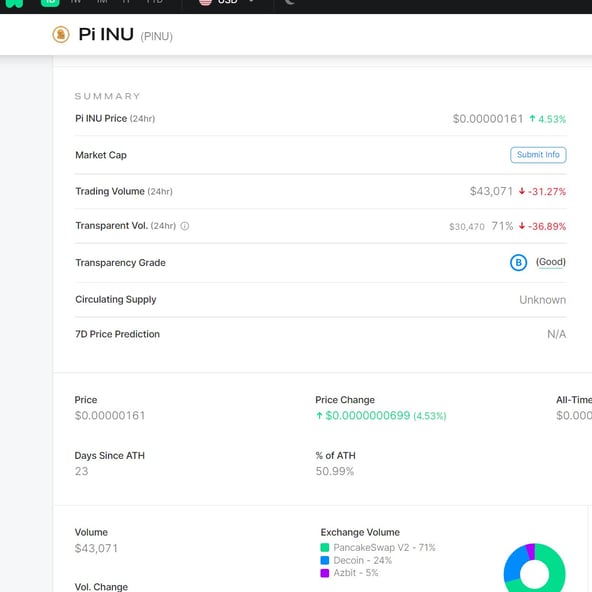Click the 71% transparent volume share

(x=502, y=226)
